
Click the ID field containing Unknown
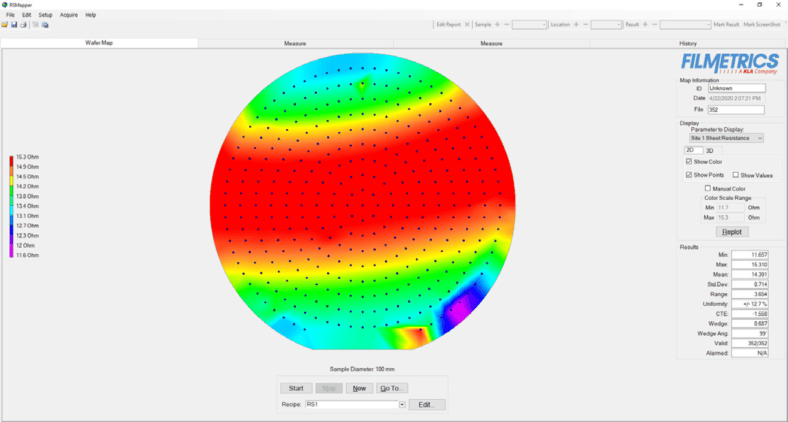[736, 88]
